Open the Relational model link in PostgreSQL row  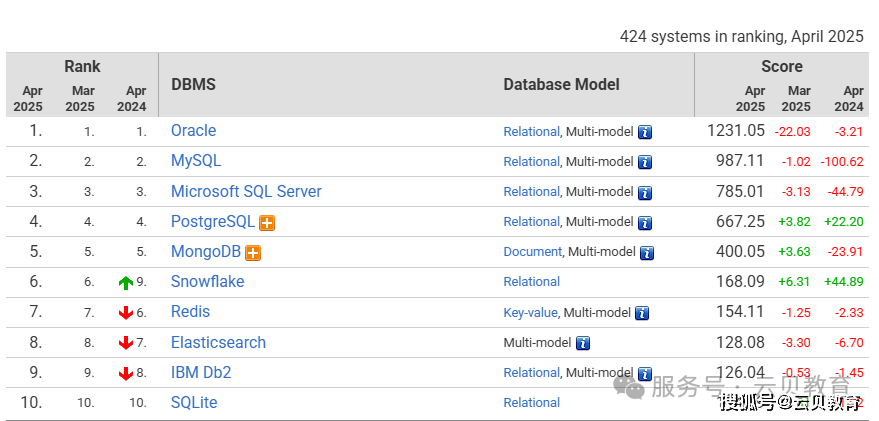[x=531, y=222]
